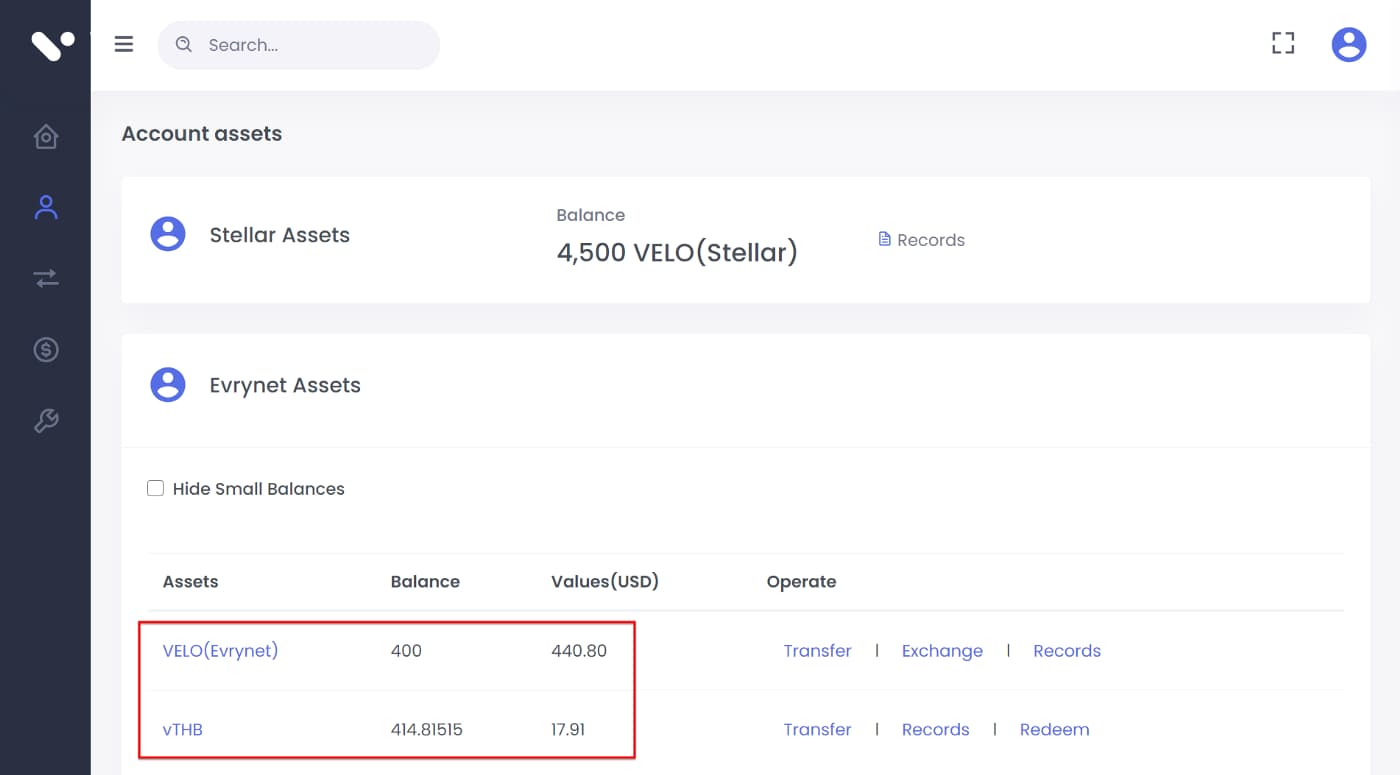Select the VELO(Evrynet) asset name
1400x775 pixels.
[220, 651]
